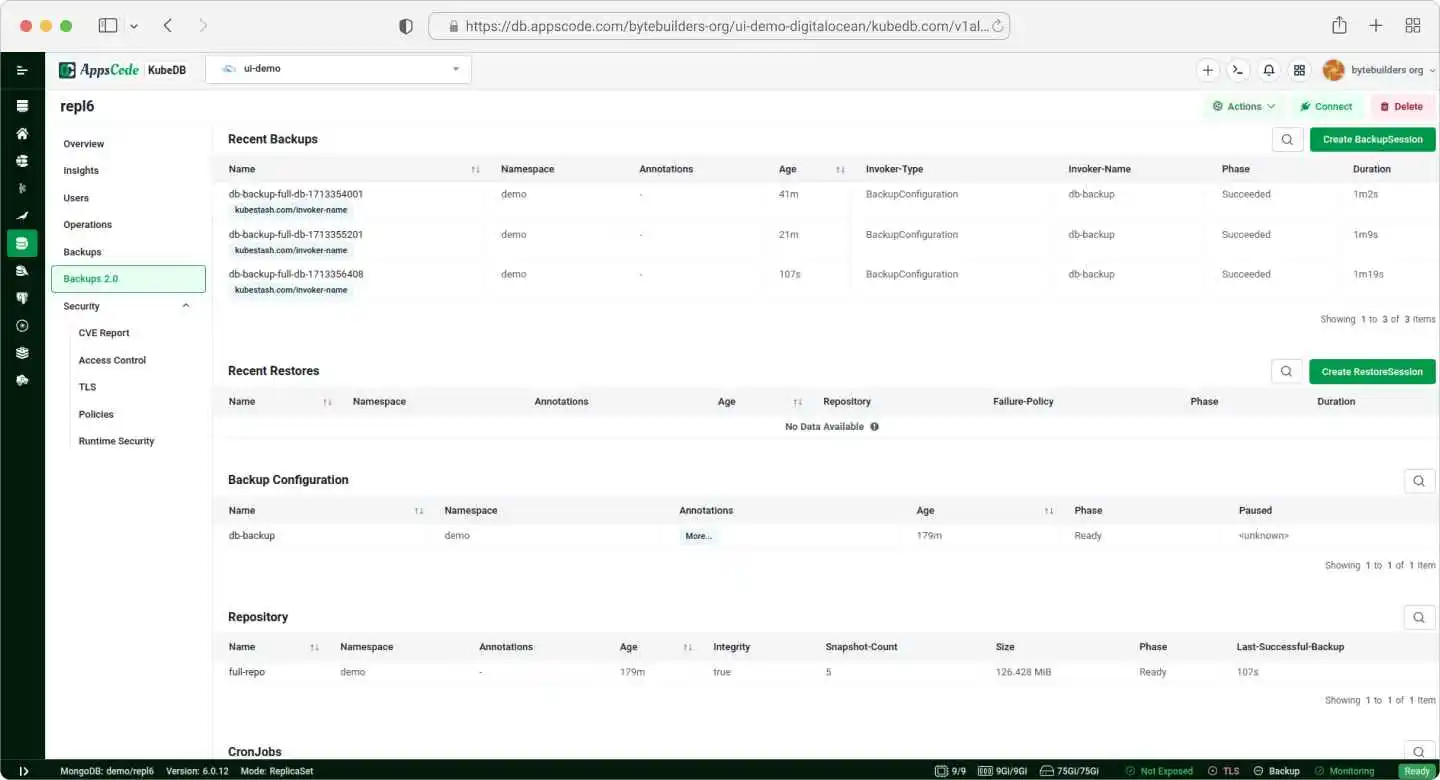
Task: Open the ui-demo cluster dropdown
Action: pyautogui.click(x=338, y=69)
